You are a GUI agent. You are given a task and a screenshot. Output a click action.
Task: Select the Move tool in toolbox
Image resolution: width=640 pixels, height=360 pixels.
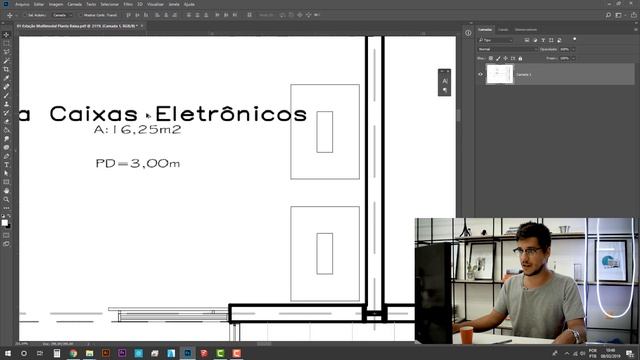tap(6, 35)
